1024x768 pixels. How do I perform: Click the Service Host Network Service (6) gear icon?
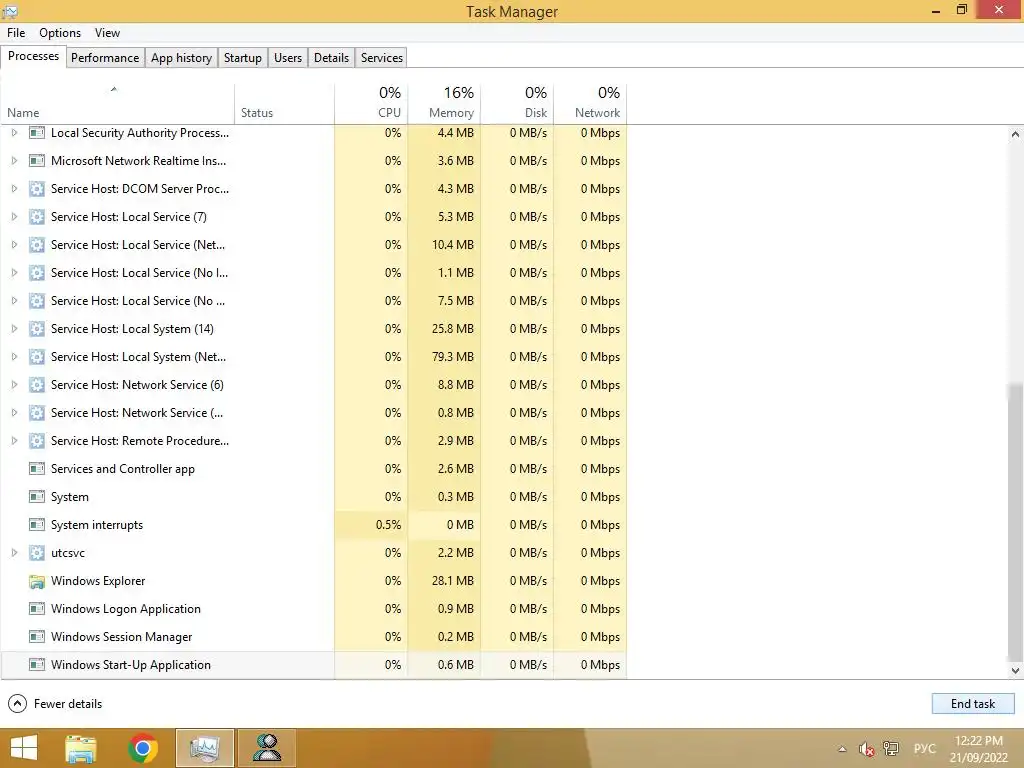click(37, 385)
